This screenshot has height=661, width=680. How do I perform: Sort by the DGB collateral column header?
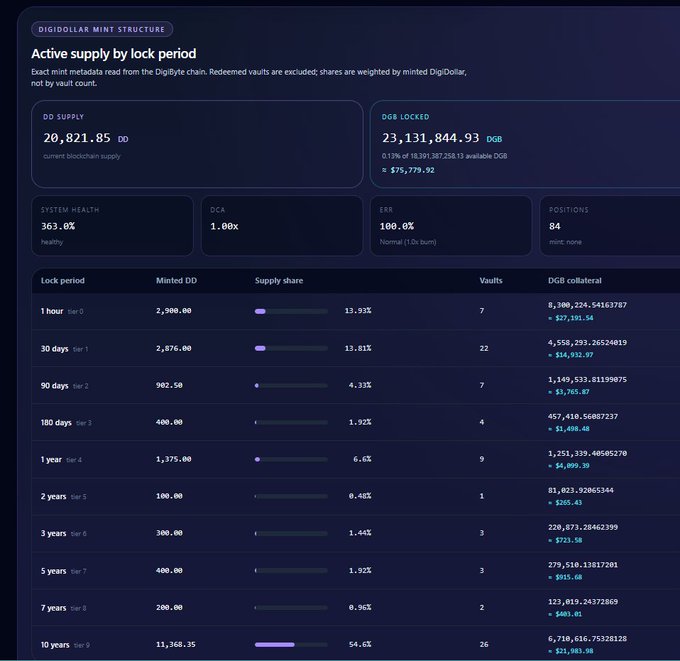[x=575, y=281]
